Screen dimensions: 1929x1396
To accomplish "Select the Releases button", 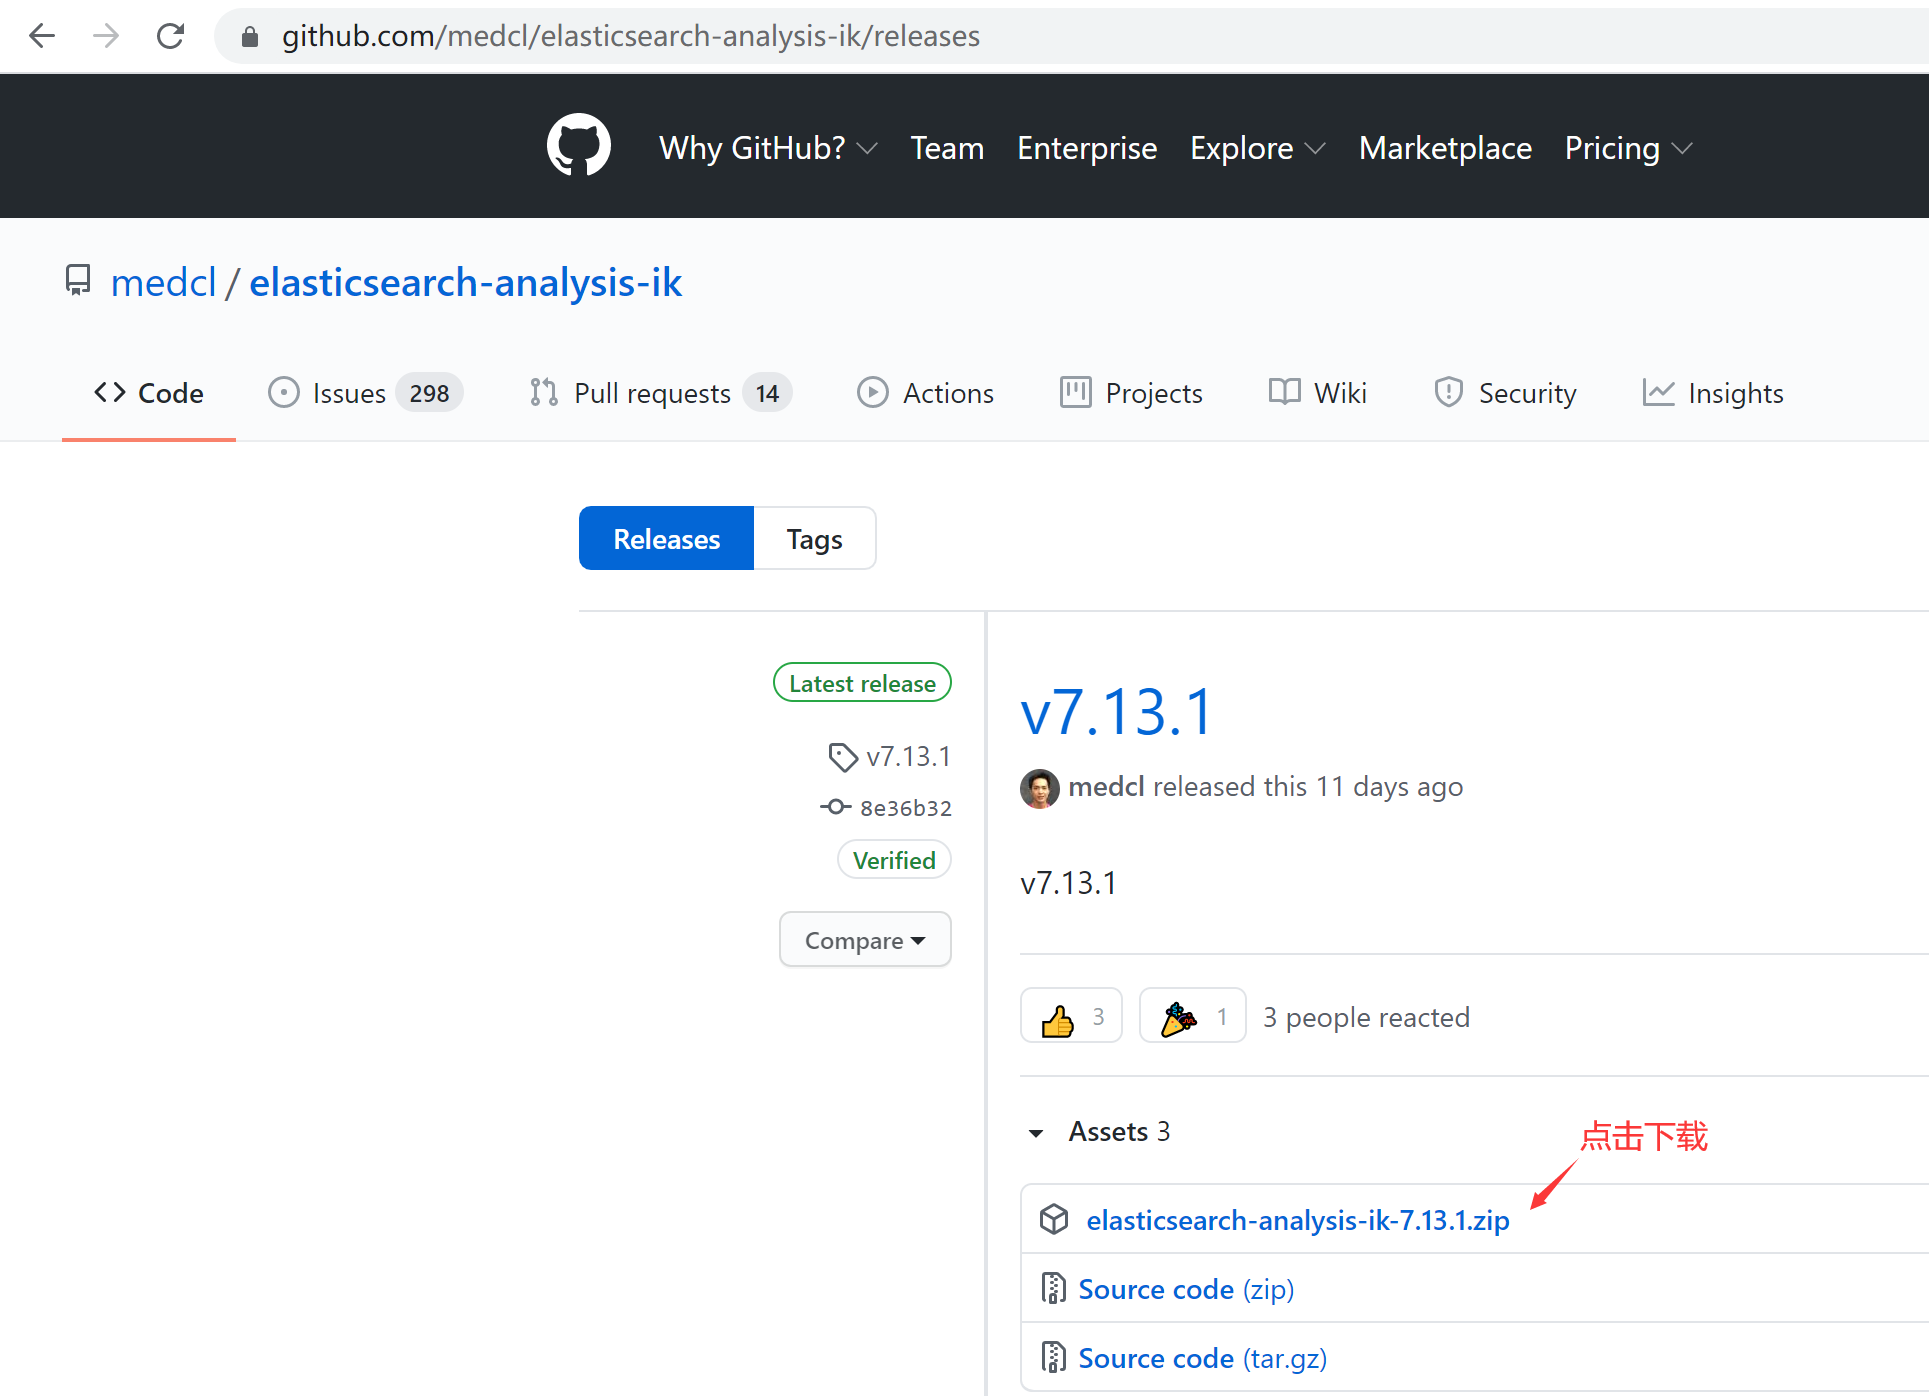I will click(x=666, y=538).
